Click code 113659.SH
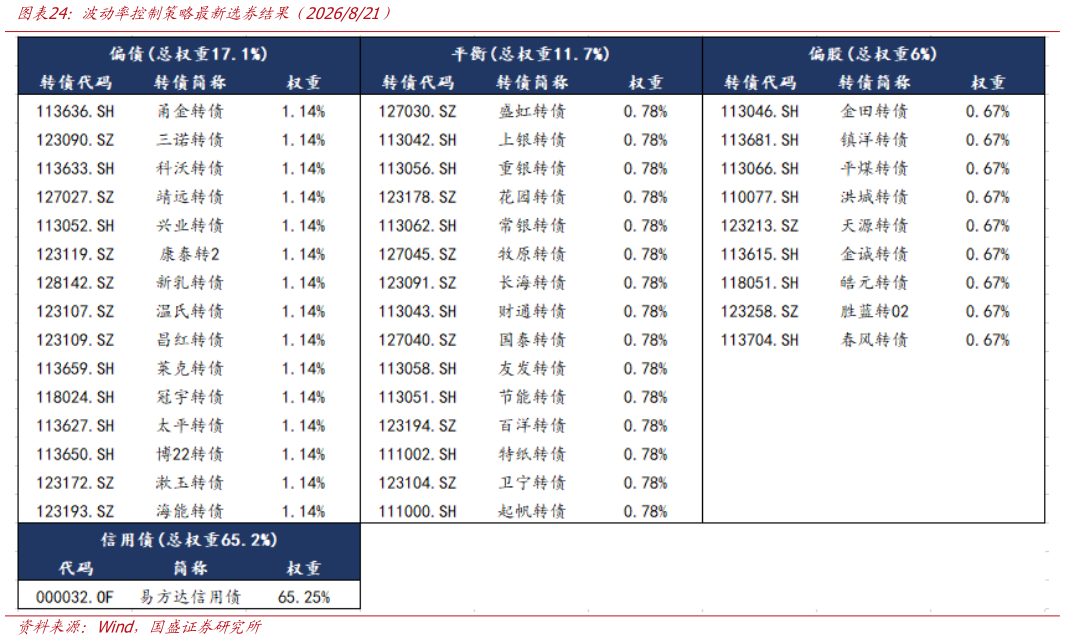This screenshot has width=1065, height=640. (x=75, y=368)
